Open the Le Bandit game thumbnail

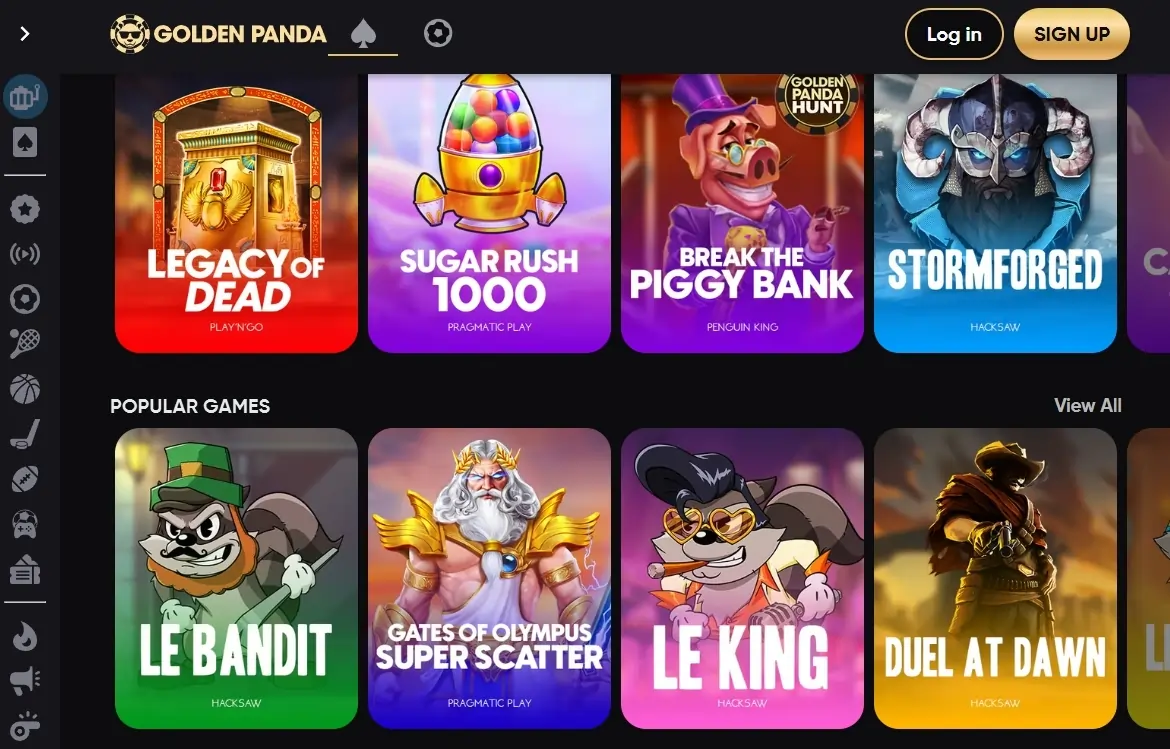(x=237, y=578)
